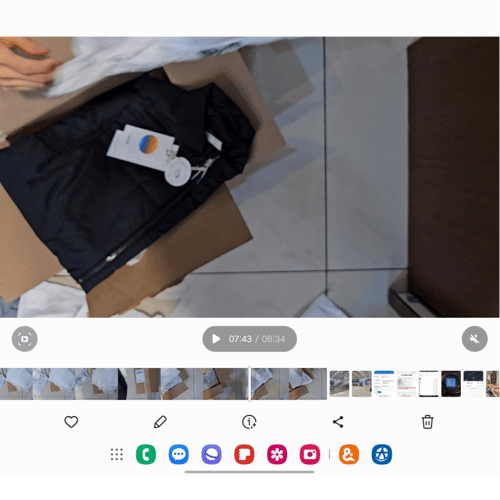
Task: Open the blue Messages app
Action: click(179, 454)
